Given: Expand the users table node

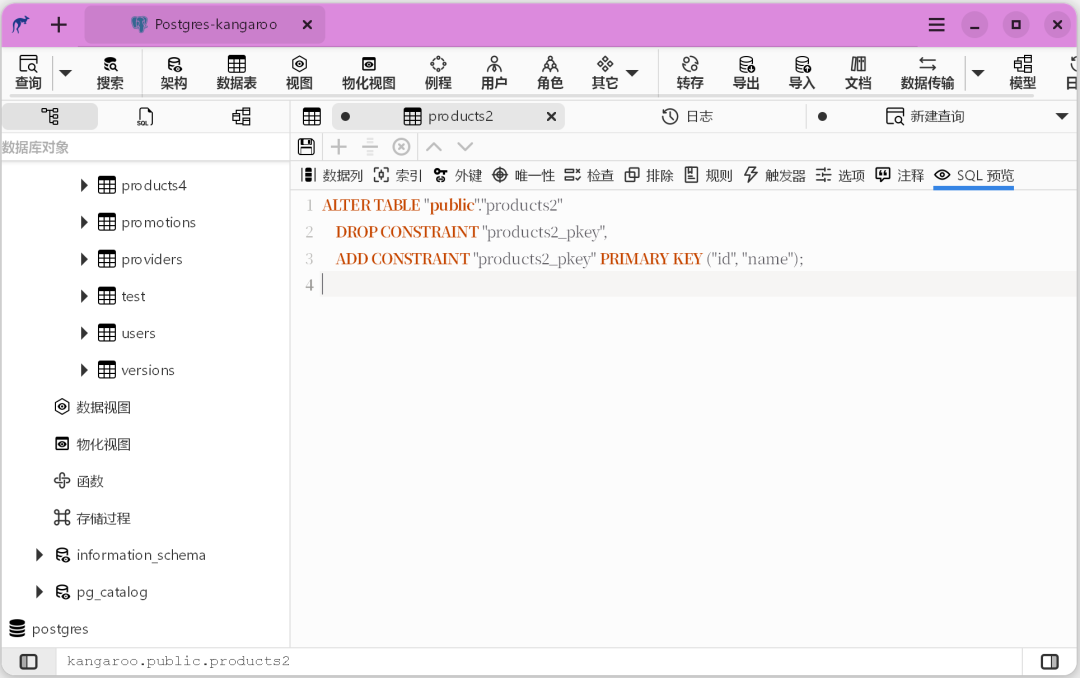Looking at the screenshot, I should [83, 333].
